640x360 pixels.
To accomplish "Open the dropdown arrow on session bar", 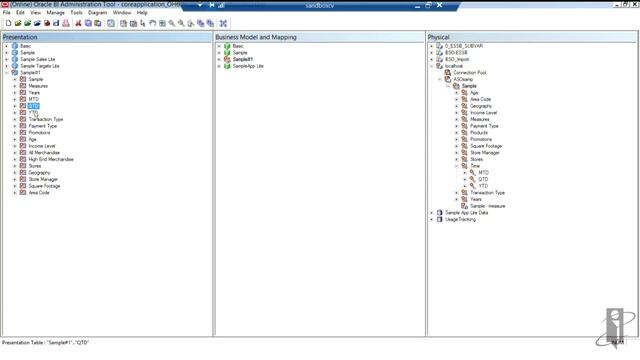I will pyautogui.click(x=200, y=5).
